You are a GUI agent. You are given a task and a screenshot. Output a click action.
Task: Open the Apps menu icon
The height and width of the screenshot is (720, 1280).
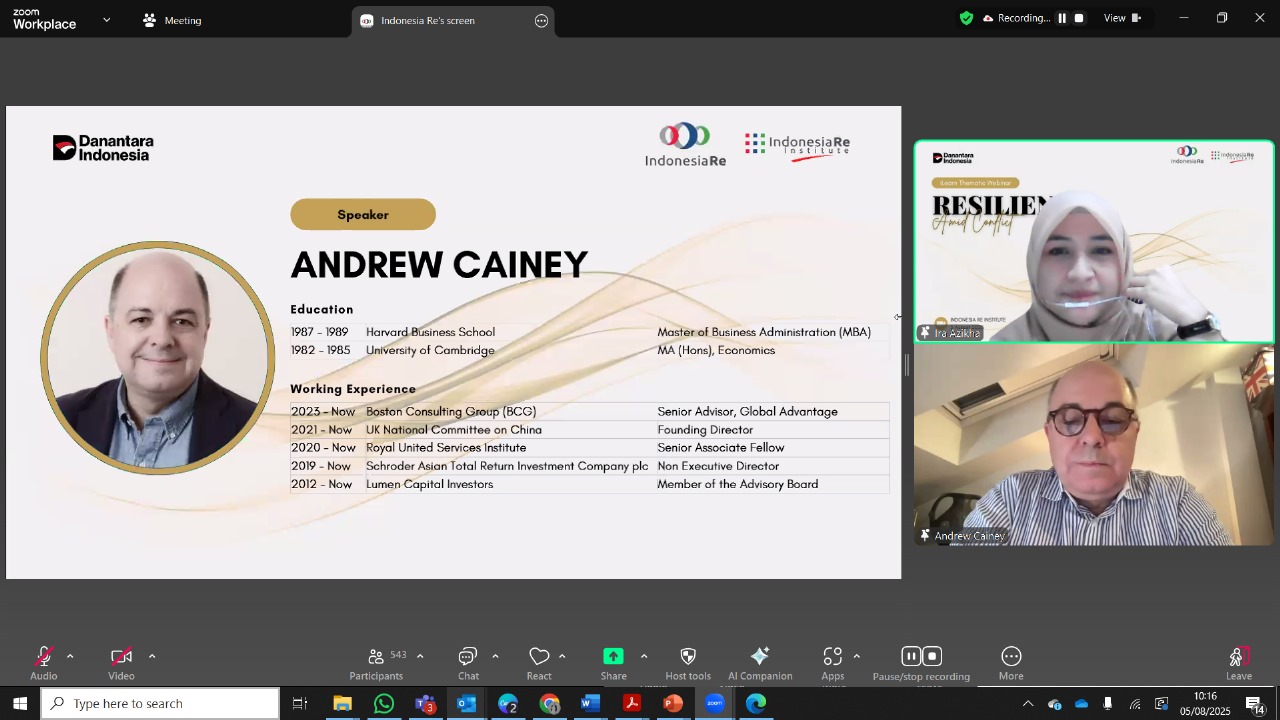click(x=833, y=657)
